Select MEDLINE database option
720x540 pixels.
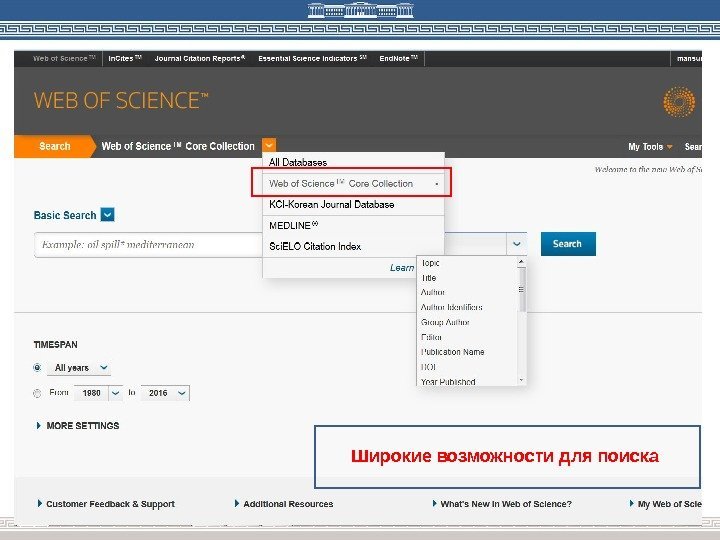pos(353,225)
